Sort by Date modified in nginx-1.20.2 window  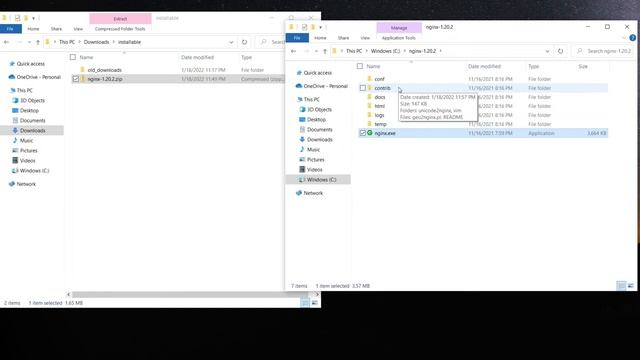click(484, 66)
